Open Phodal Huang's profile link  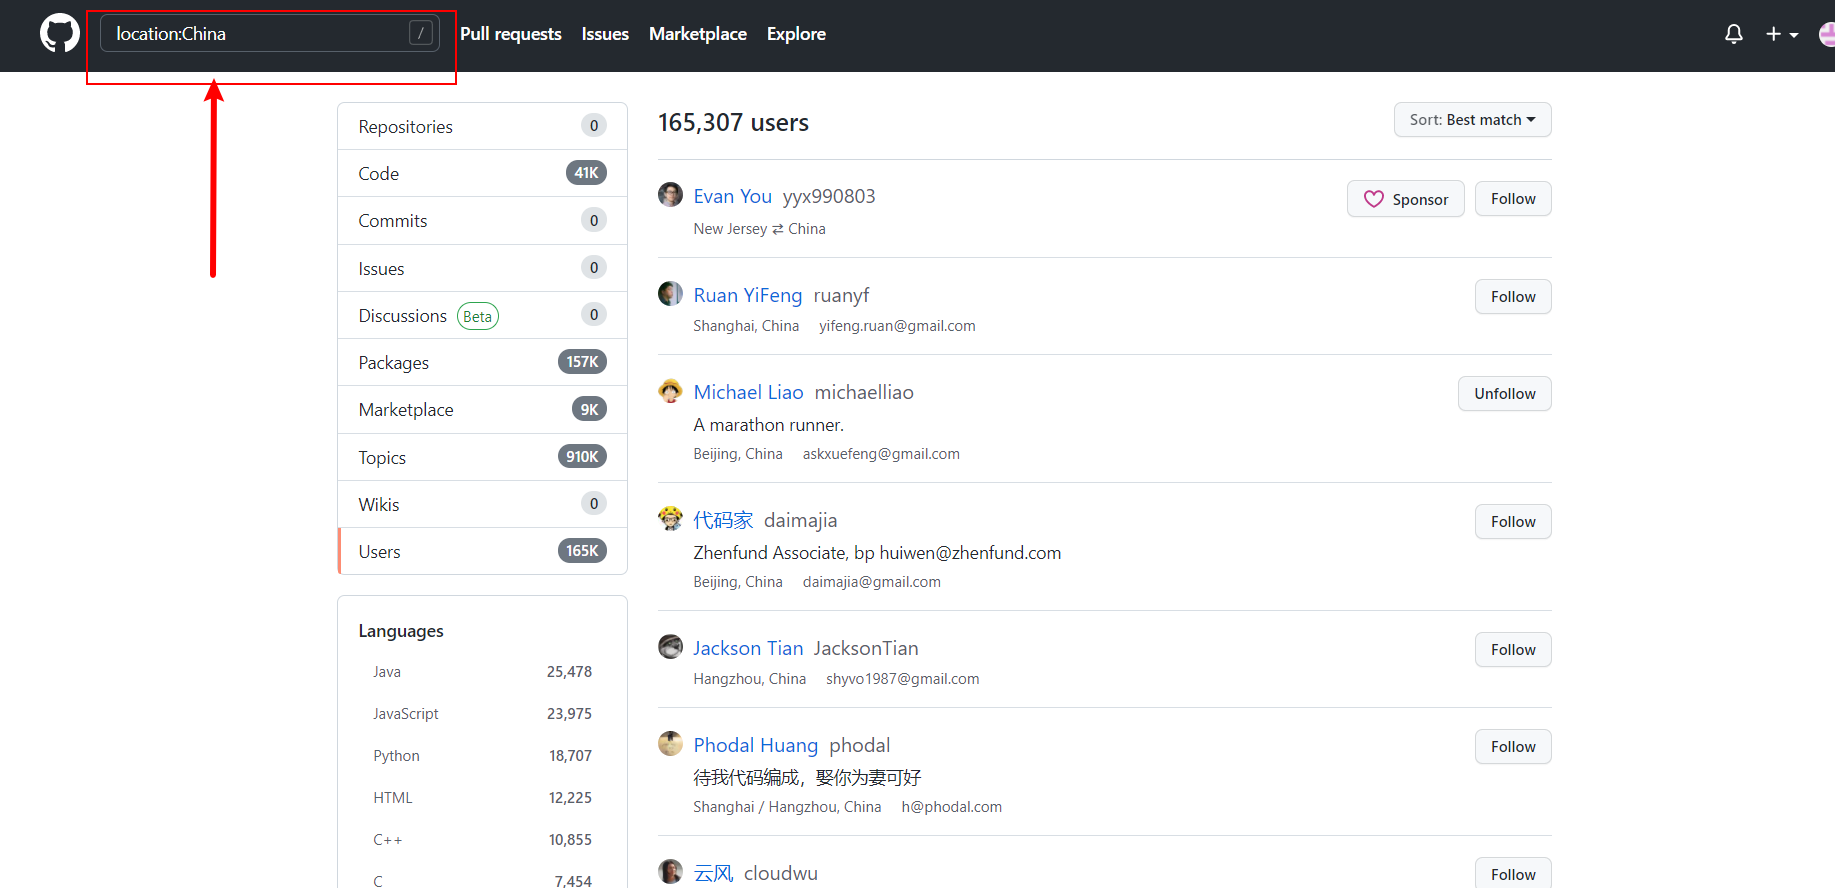tap(756, 745)
